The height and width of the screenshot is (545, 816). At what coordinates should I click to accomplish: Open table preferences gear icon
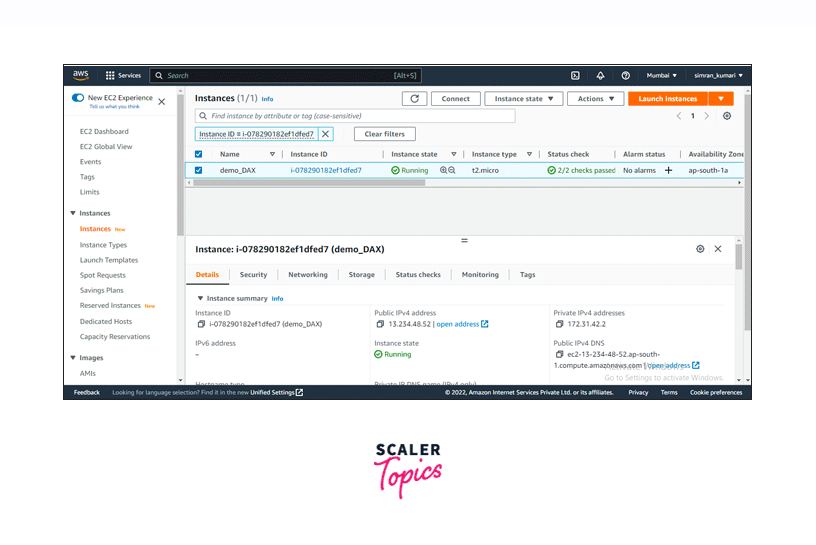point(727,116)
